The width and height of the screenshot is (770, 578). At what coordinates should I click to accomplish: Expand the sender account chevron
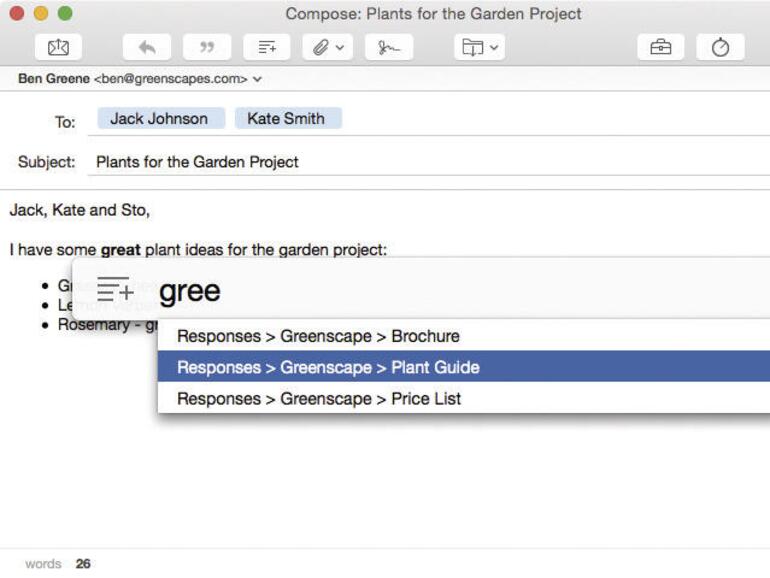258,78
